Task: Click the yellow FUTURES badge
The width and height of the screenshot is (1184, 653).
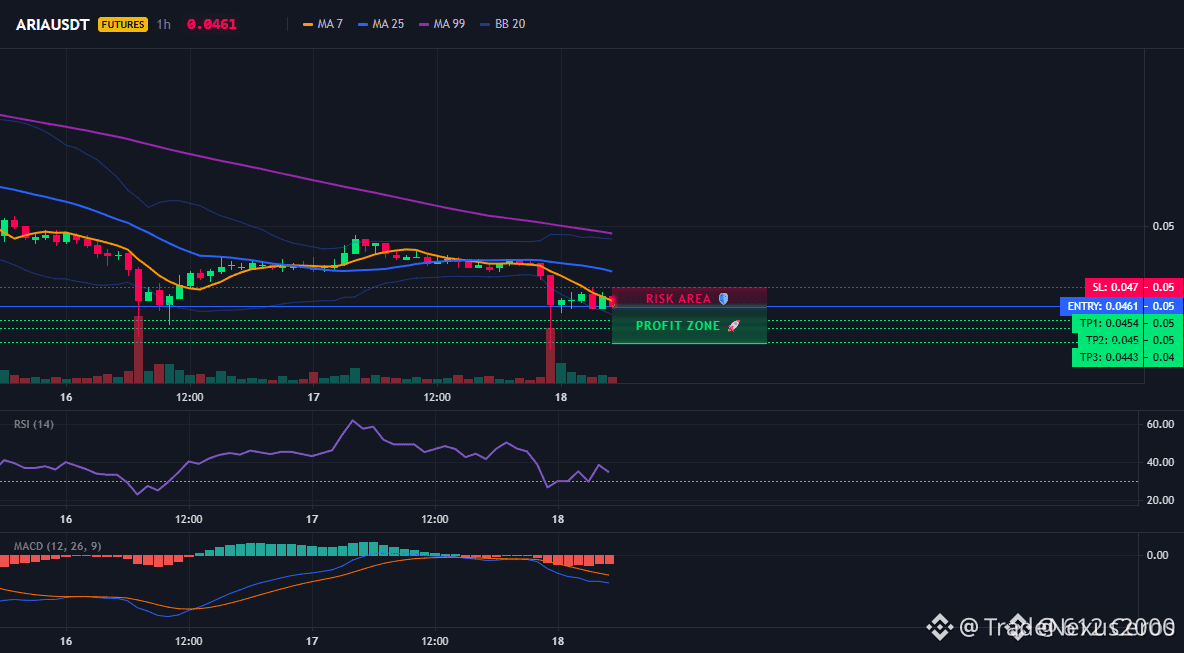Action: click(122, 24)
